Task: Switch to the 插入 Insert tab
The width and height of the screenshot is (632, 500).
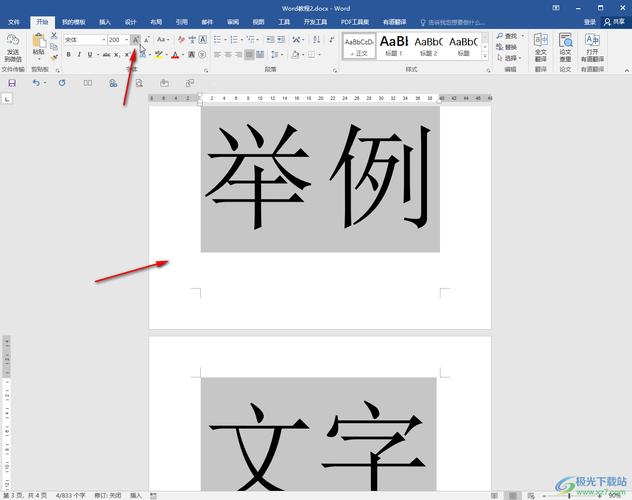Action: pos(105,22)
